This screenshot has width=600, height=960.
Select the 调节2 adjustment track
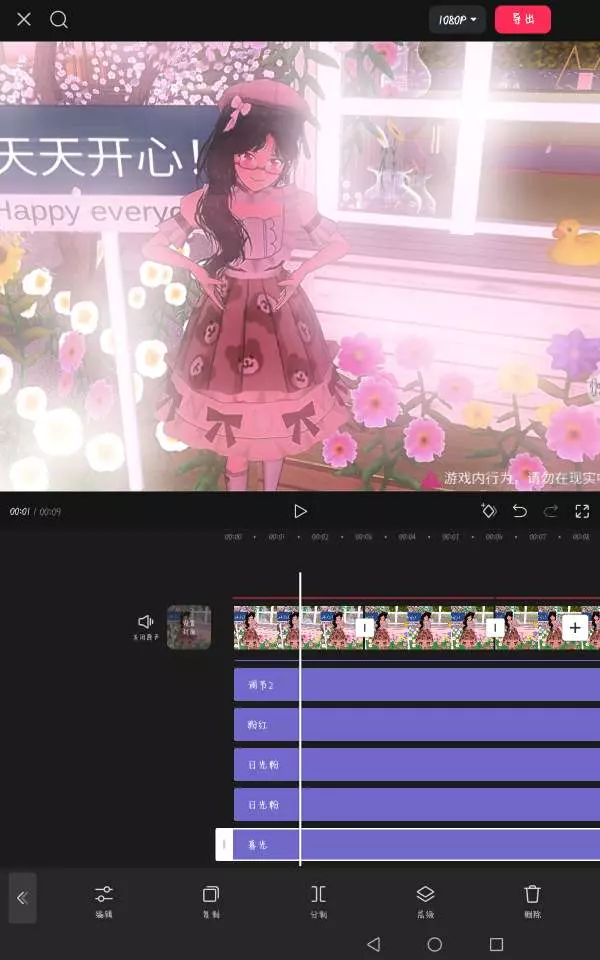coord(416,685)
